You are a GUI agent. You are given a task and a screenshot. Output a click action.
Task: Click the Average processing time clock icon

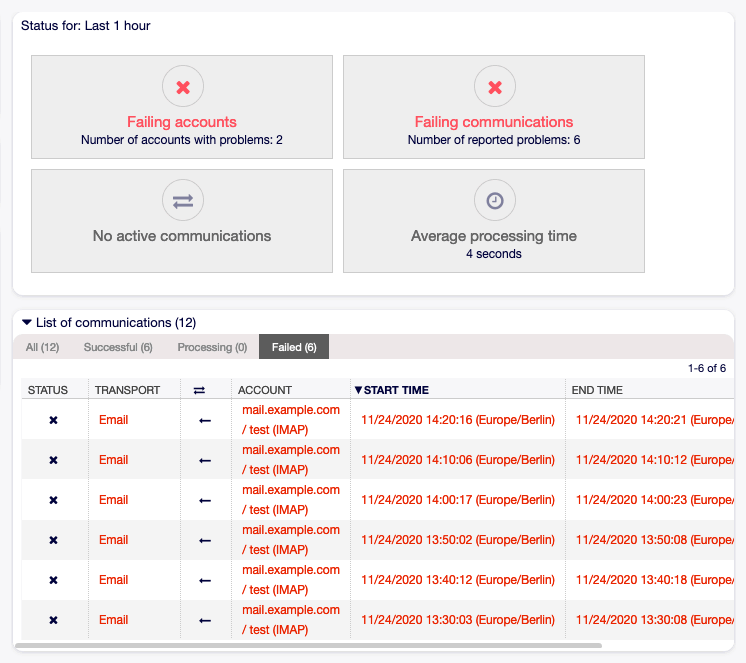(x=494, y=201)
